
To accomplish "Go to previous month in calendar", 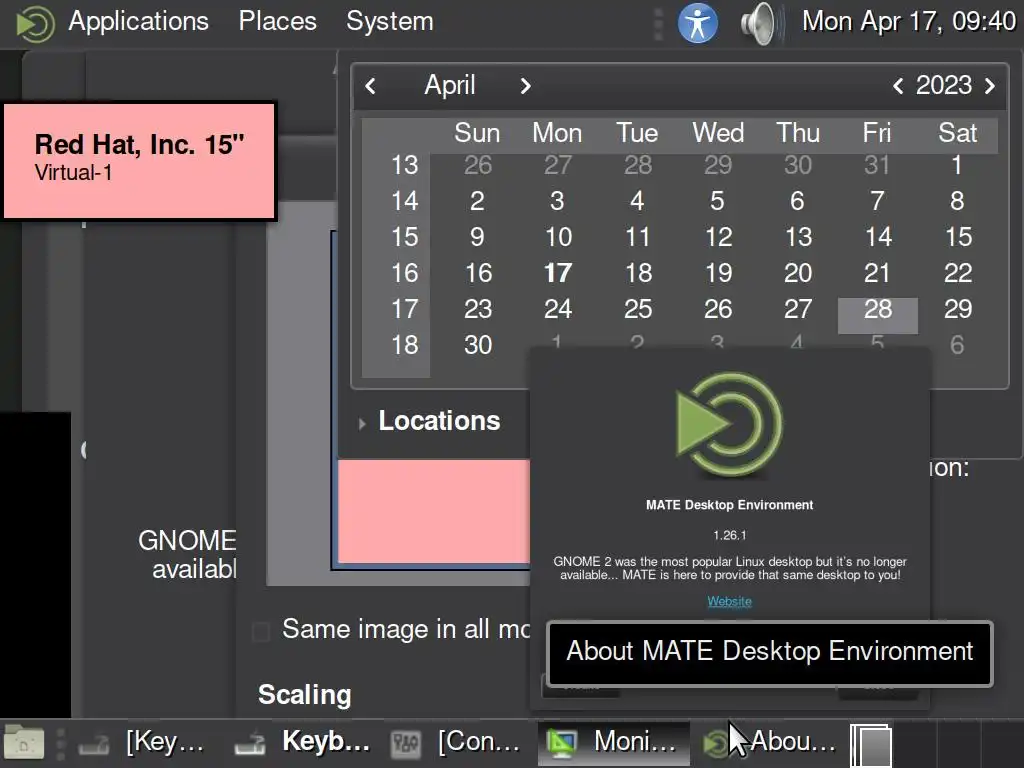I will (371, 86).
